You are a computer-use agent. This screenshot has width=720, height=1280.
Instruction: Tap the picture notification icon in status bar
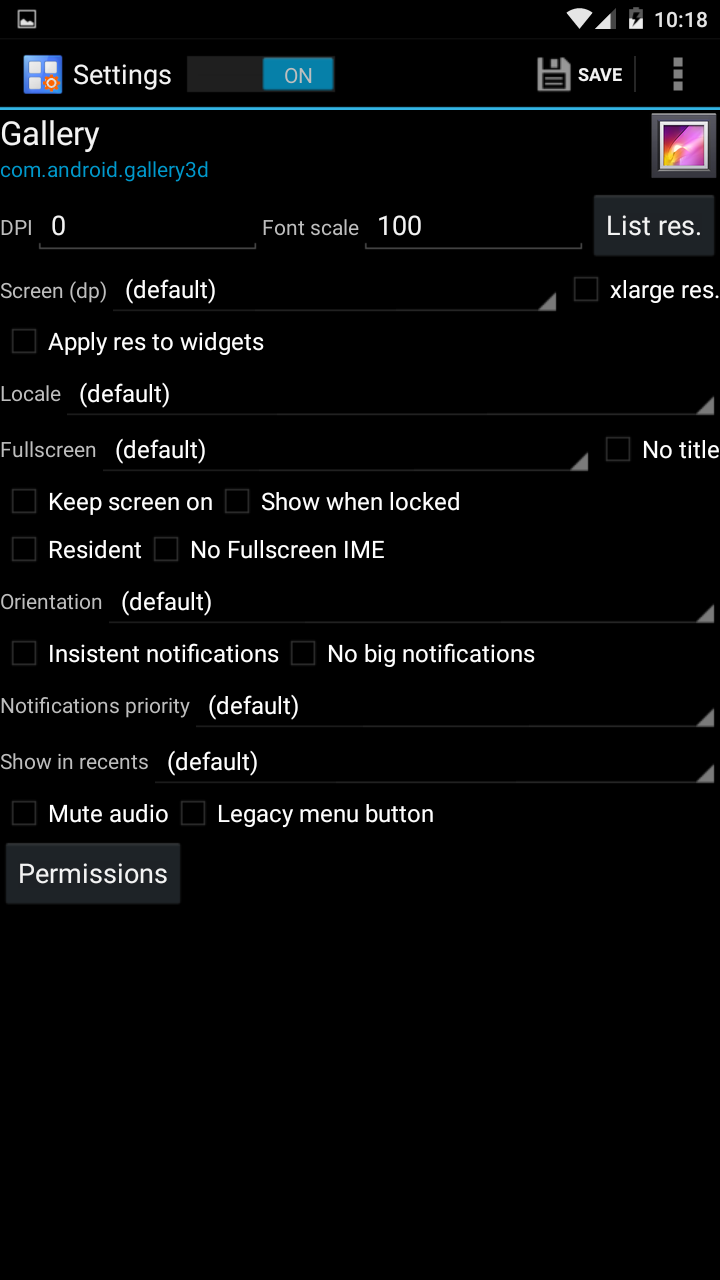(x=27, y=19)
